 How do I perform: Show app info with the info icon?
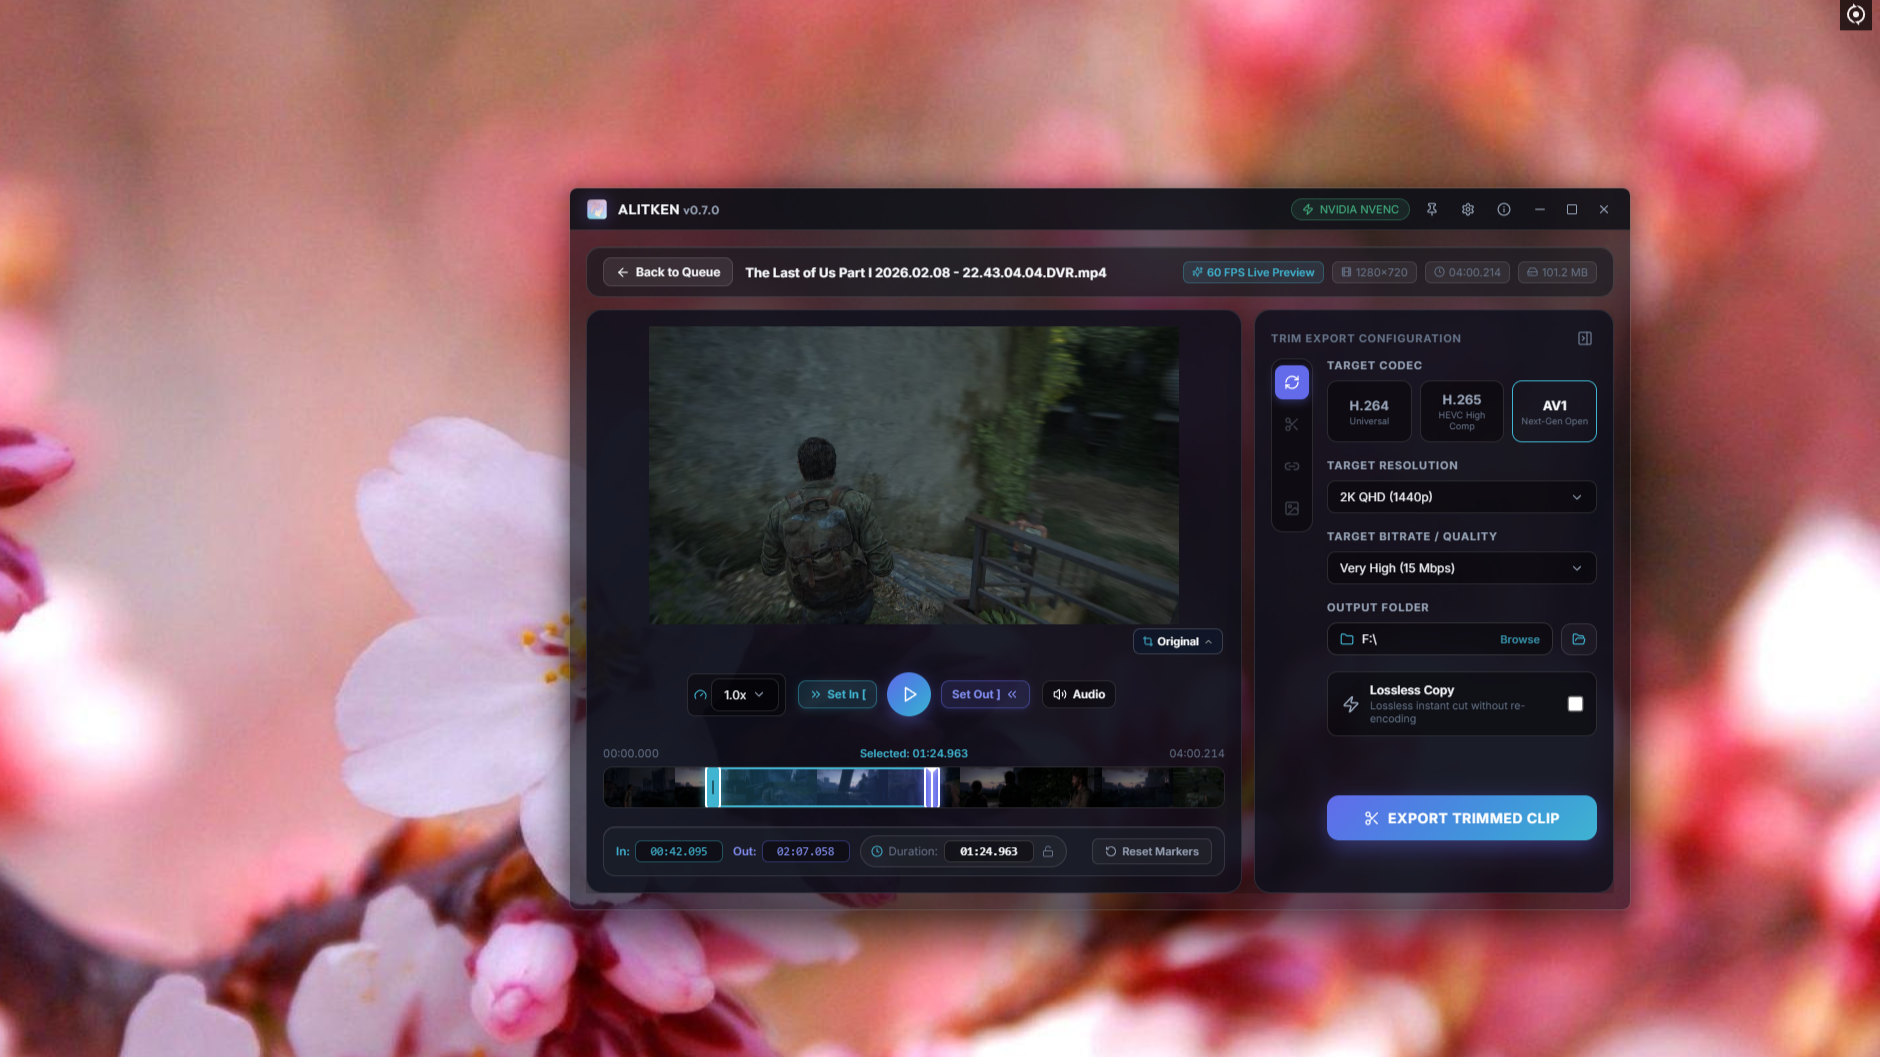1504,209
